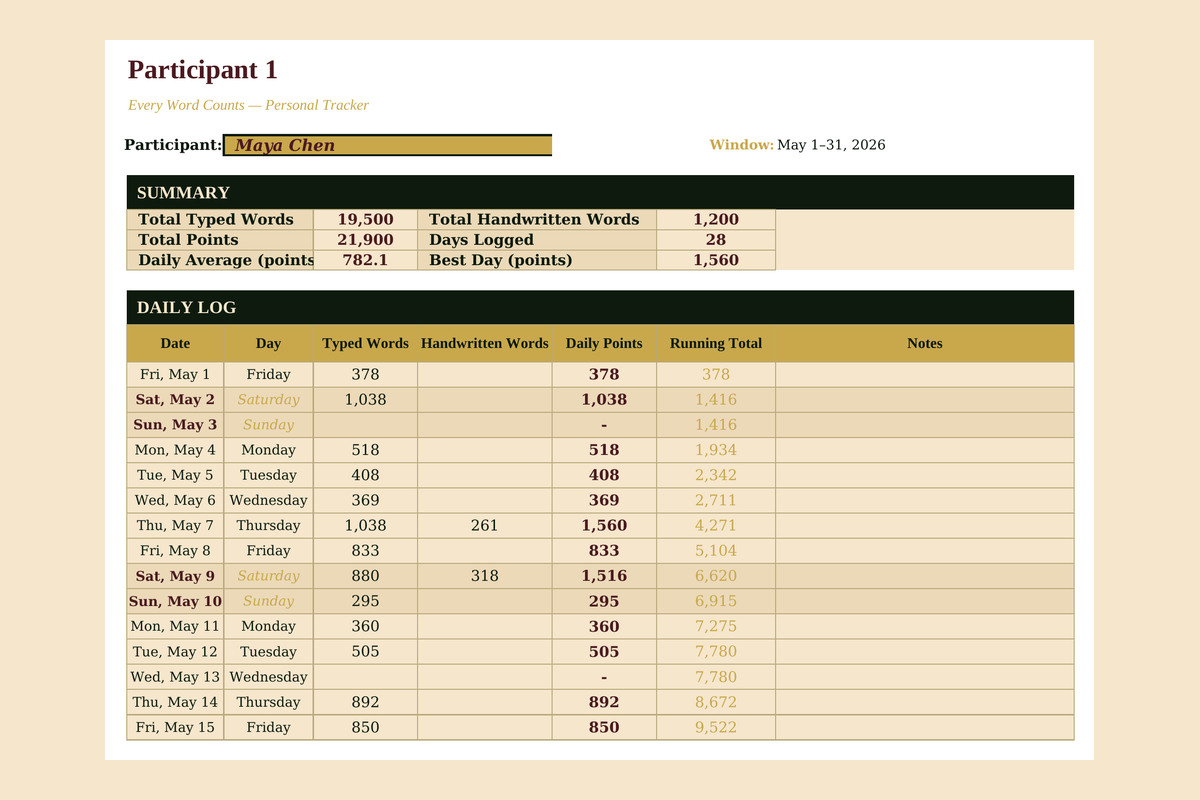Click the Sun, May 10 row date
Screen dimensions: 1200x800
tap(175, 601)
